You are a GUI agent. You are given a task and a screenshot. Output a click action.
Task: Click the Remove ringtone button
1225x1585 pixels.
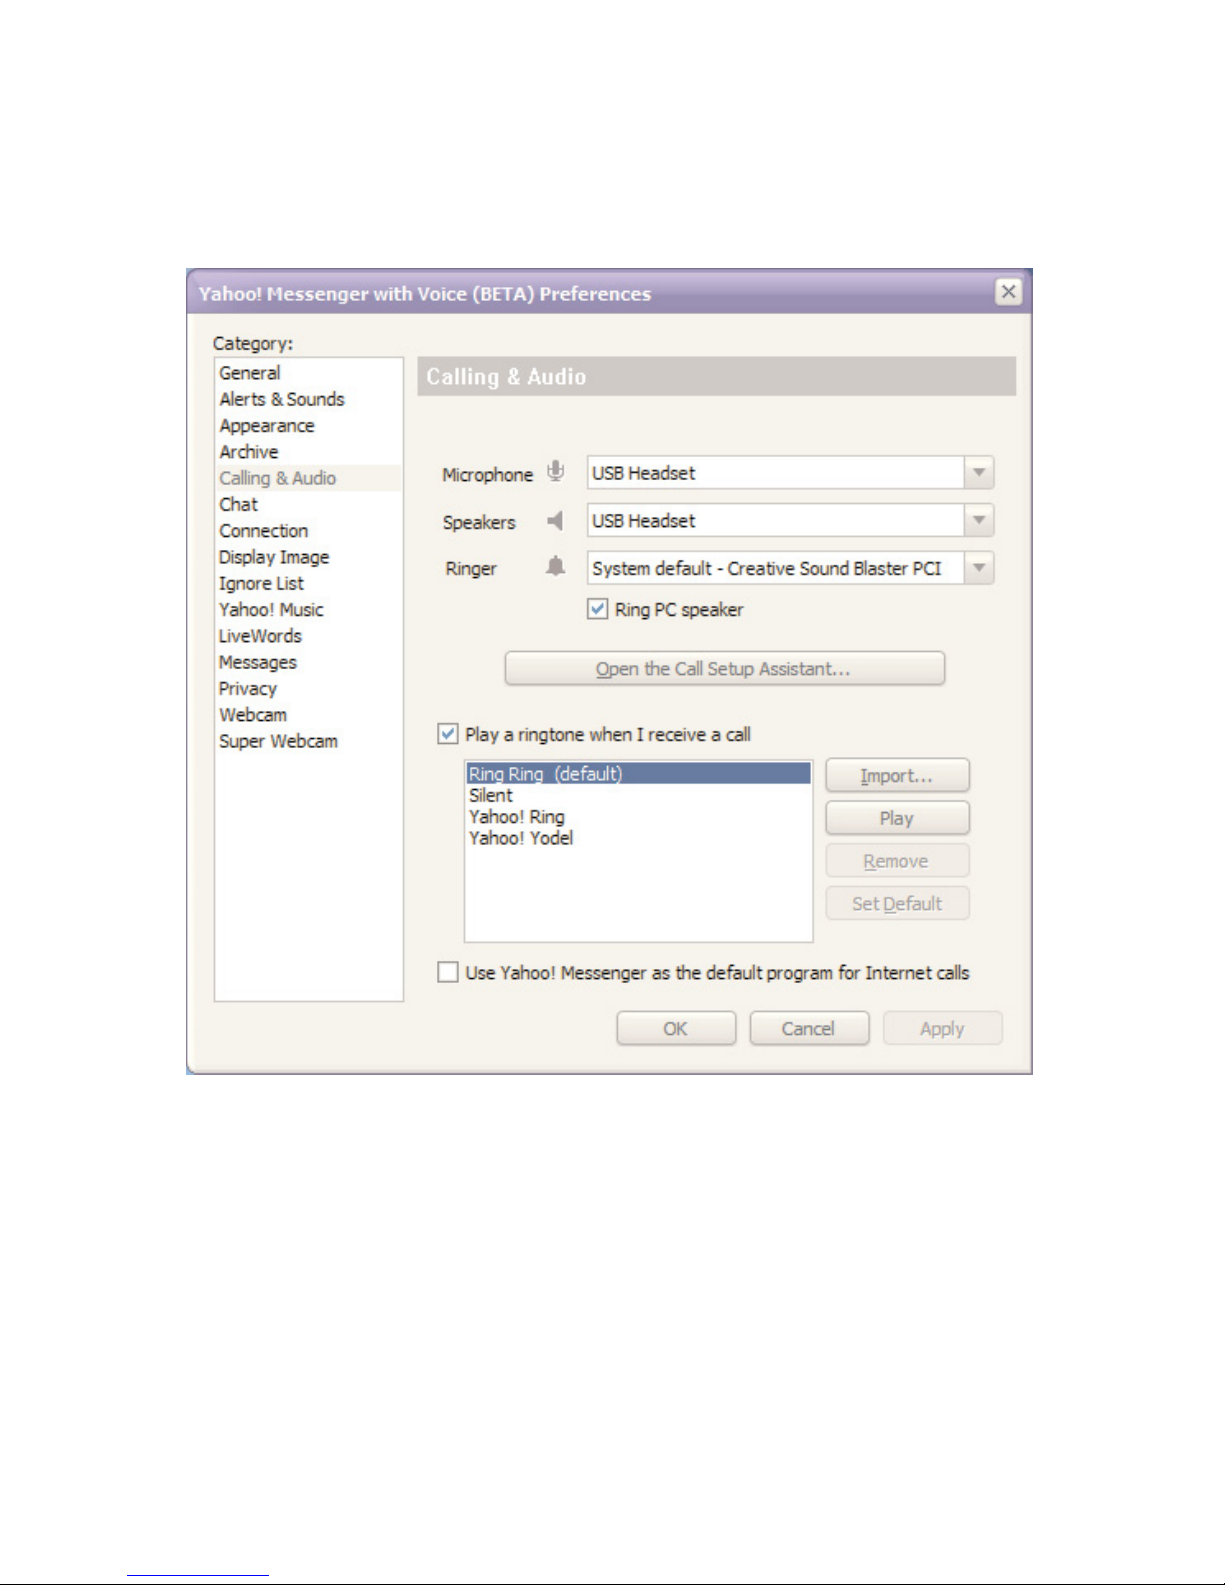click(897, 861)
